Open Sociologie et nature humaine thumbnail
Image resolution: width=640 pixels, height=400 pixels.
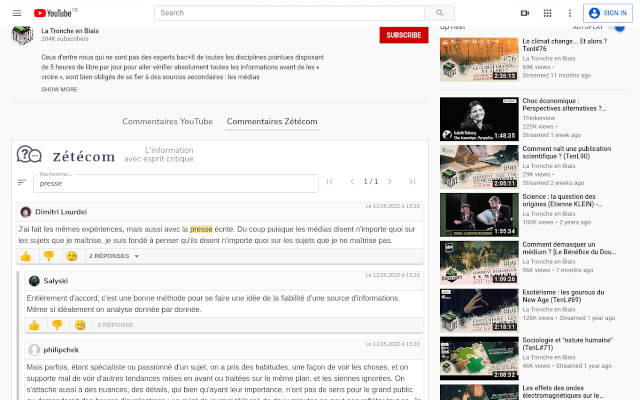[479, 358]
